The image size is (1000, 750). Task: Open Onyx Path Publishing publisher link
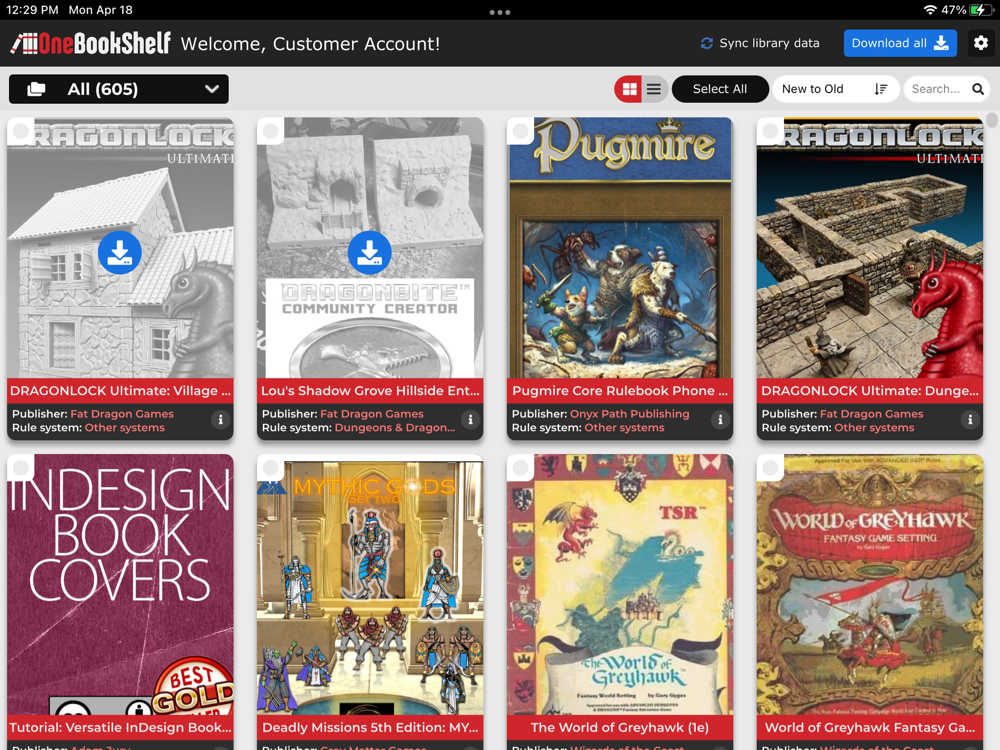pyautogui.click(x=629, y=414)
